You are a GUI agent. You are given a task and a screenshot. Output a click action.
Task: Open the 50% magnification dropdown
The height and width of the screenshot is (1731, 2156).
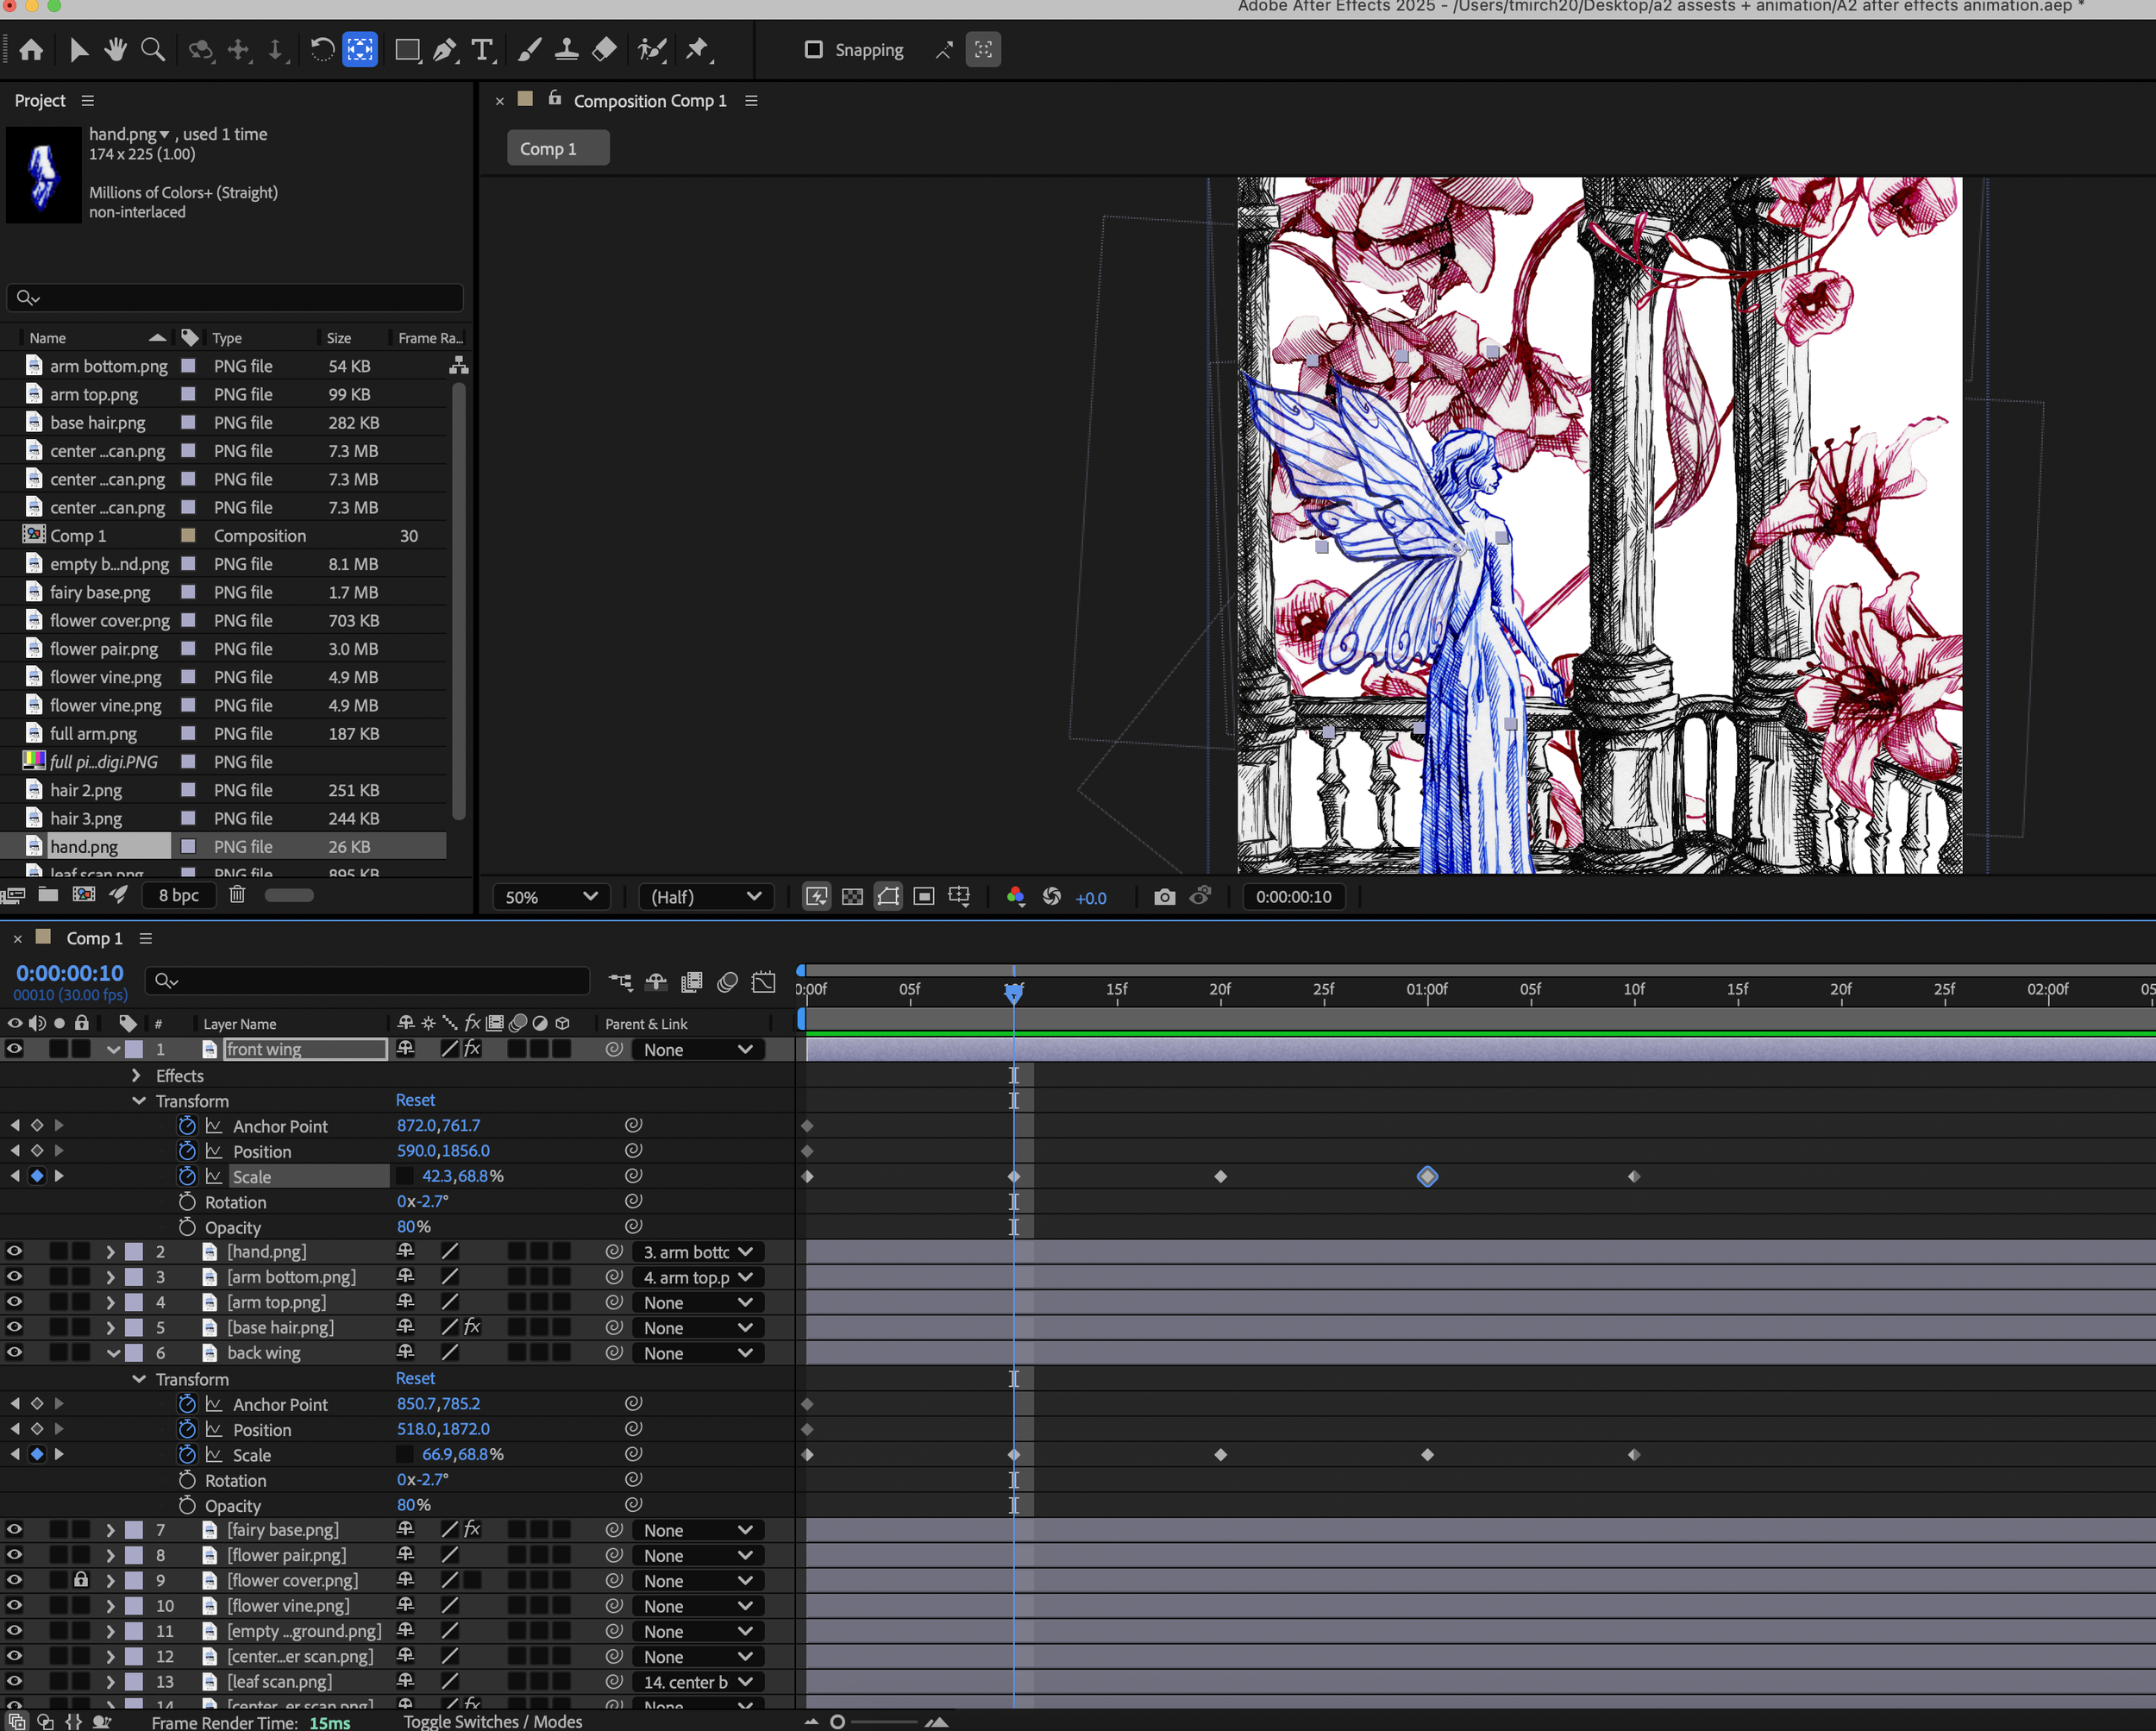click(551, 897)
